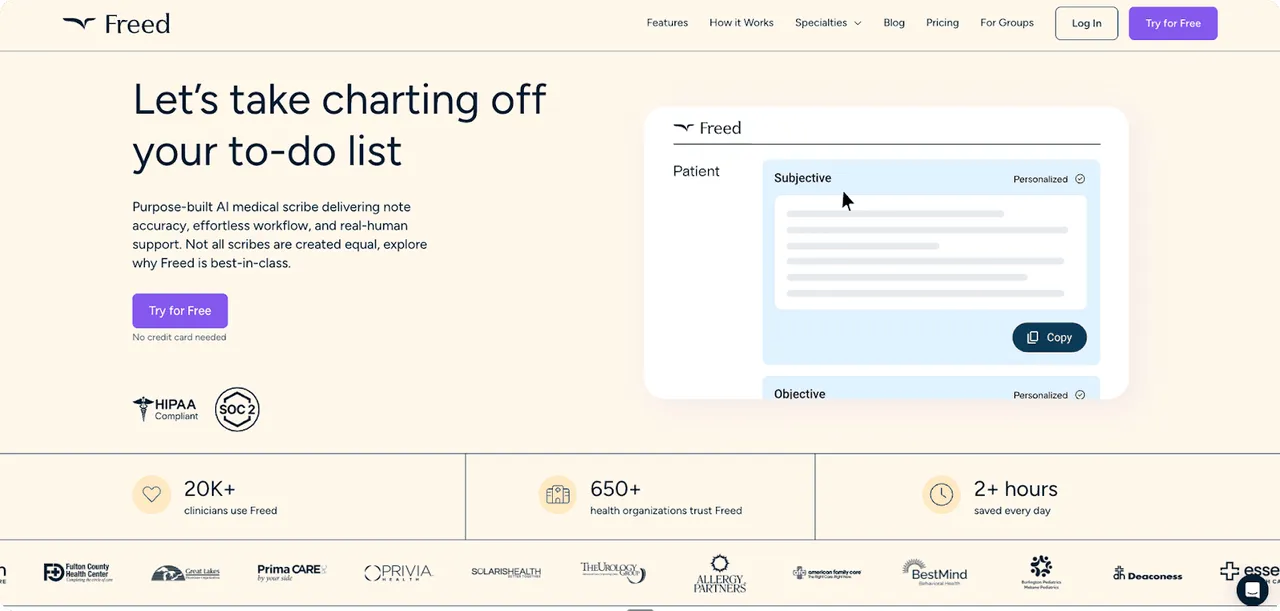Click the HIPAA Compliant badge
Image resolution: width=1280 pixels, height=611 pixels.
(x=166, y=408)
